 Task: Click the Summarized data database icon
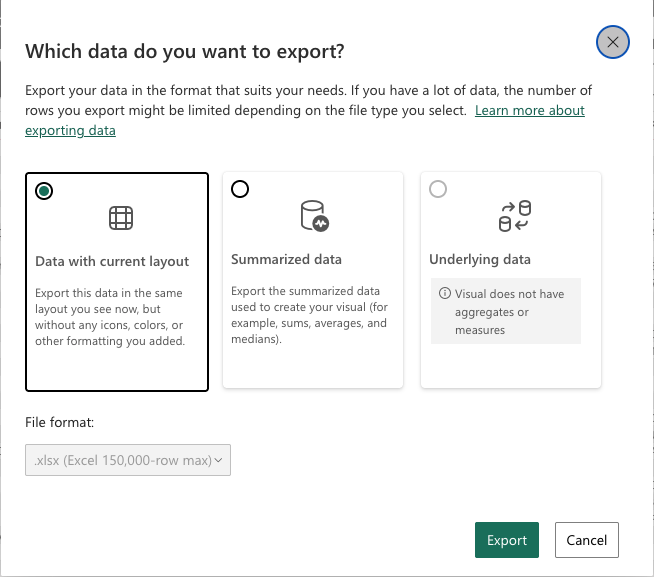313,216
